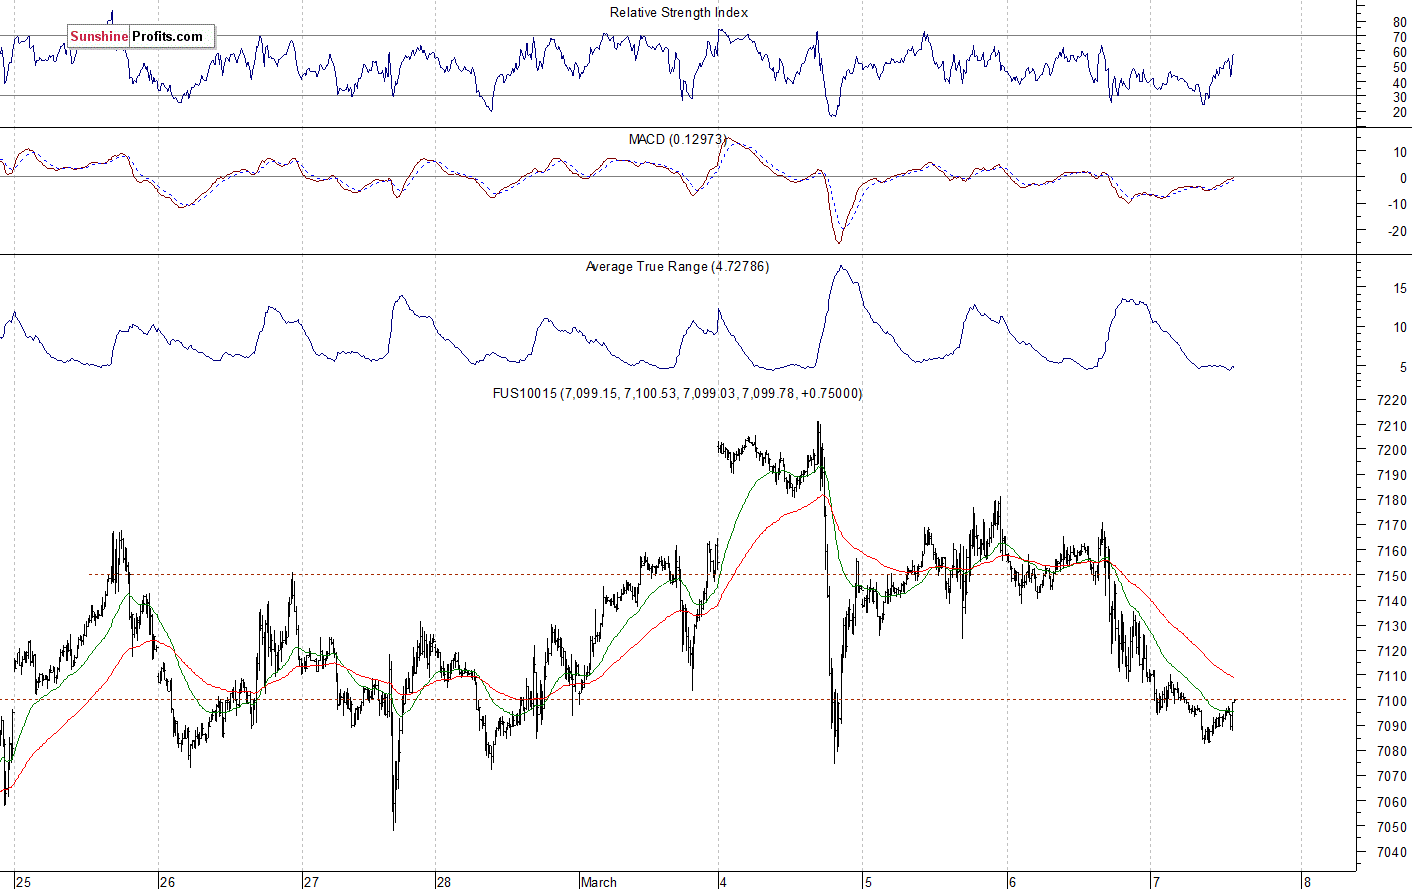This screenshot has height=889, width=1412.
Task: Click the 70 level on RSI axis
Action: tap(1399, 37)
